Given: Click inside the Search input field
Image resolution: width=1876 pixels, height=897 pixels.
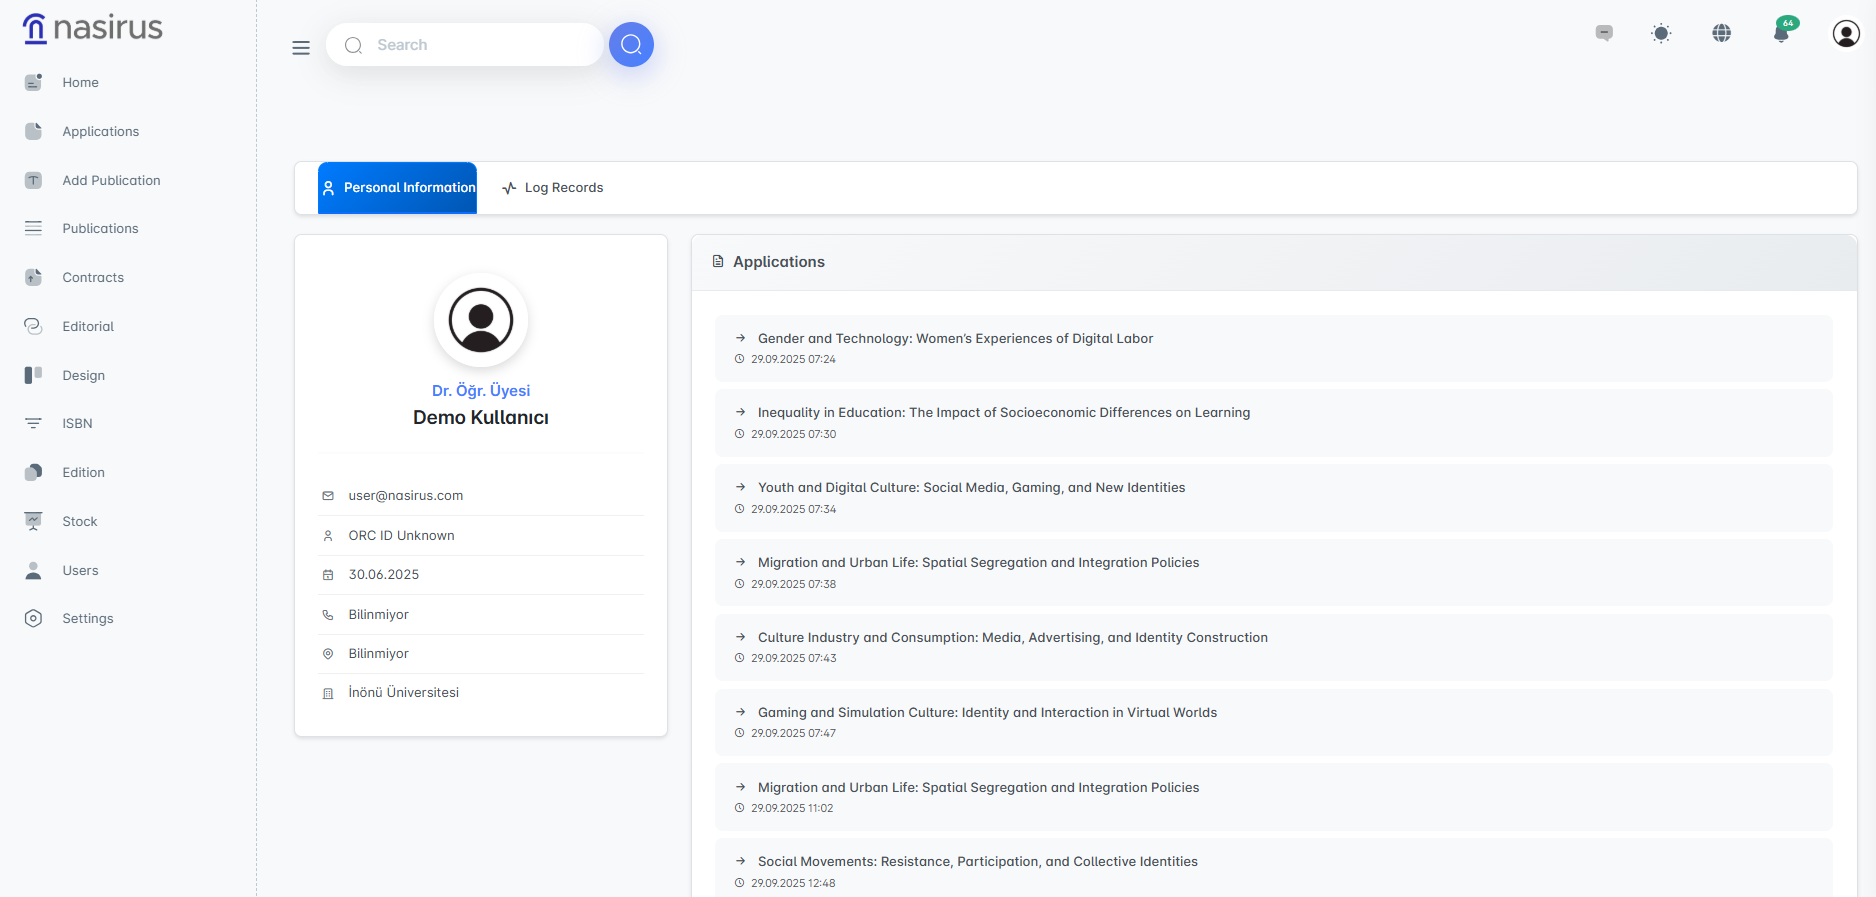Looking at the screenshot, I should [x=470, y=45].
